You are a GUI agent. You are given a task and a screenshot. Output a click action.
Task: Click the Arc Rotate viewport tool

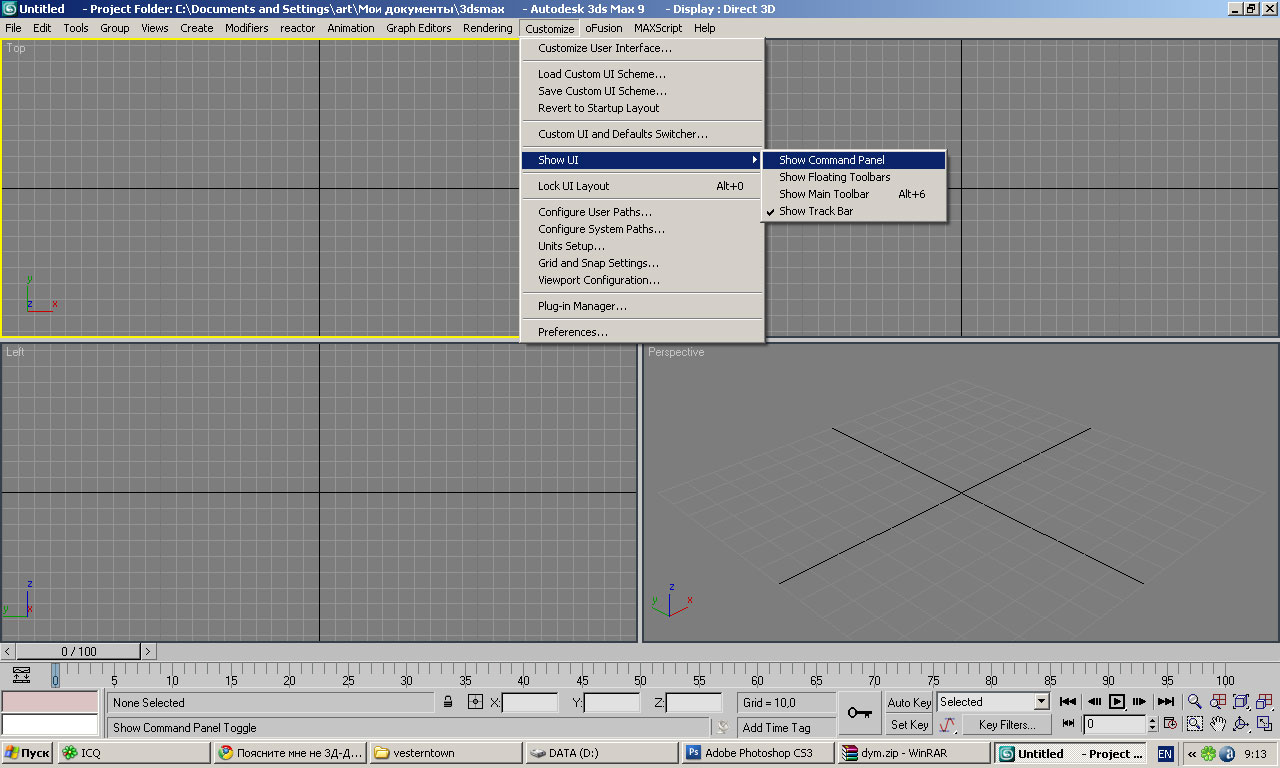[x=1241, y=724]
